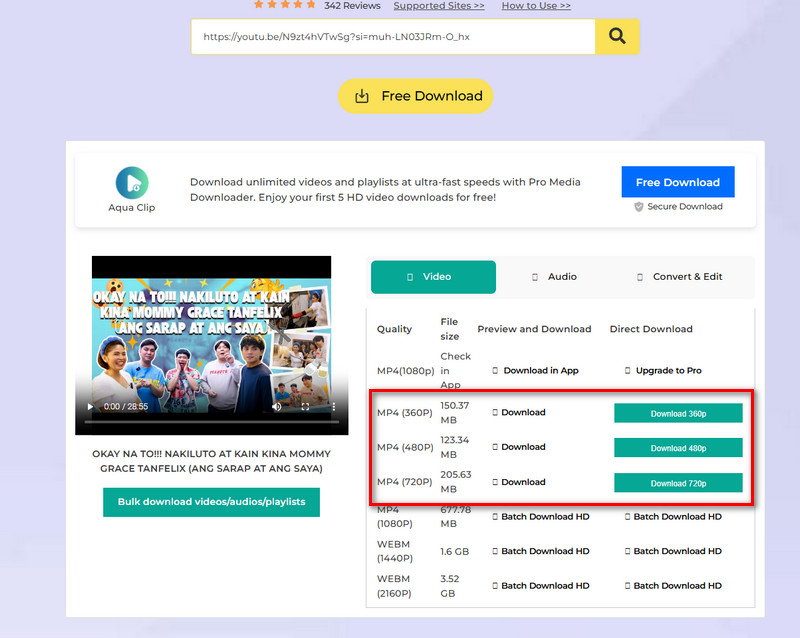Image resolution: width=800 pixels, height=638 pixels.
Task: Play the video preview
Action: 91,407
